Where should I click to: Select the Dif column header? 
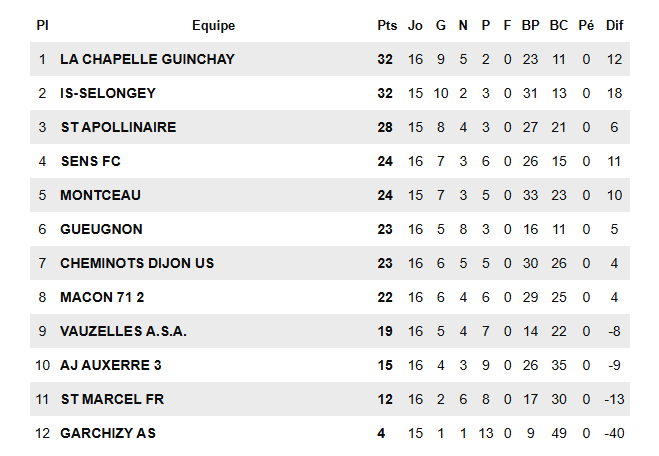[x=614, y=26]
